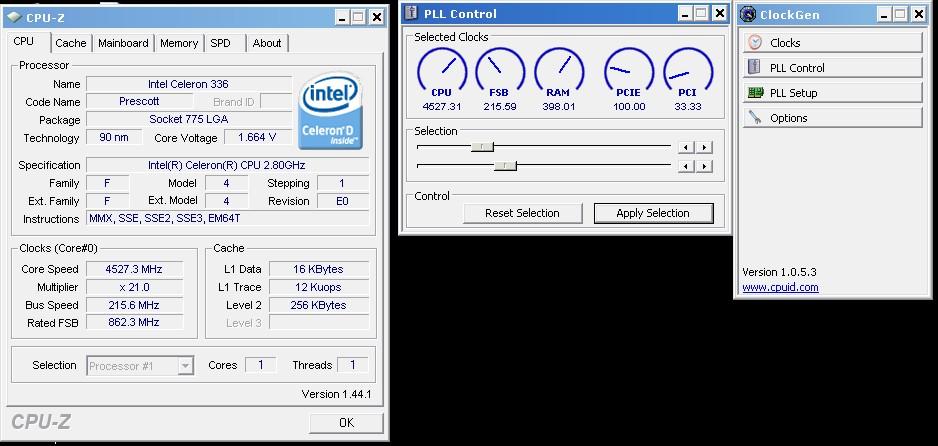Click the second selection slider thumb
The height and width of the screenshot is (446, 938).
505,165
